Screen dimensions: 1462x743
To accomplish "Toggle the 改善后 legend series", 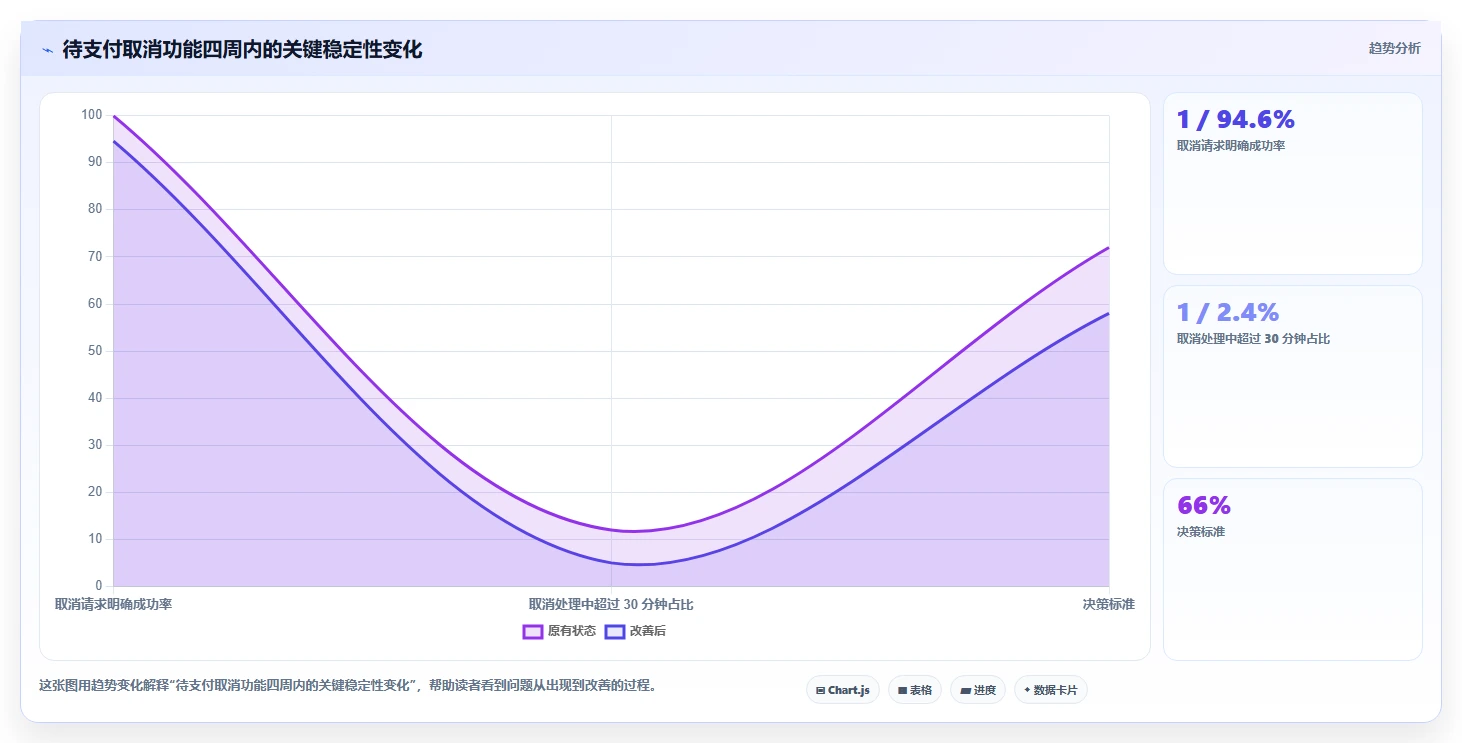I will click(x=636, y=631).
